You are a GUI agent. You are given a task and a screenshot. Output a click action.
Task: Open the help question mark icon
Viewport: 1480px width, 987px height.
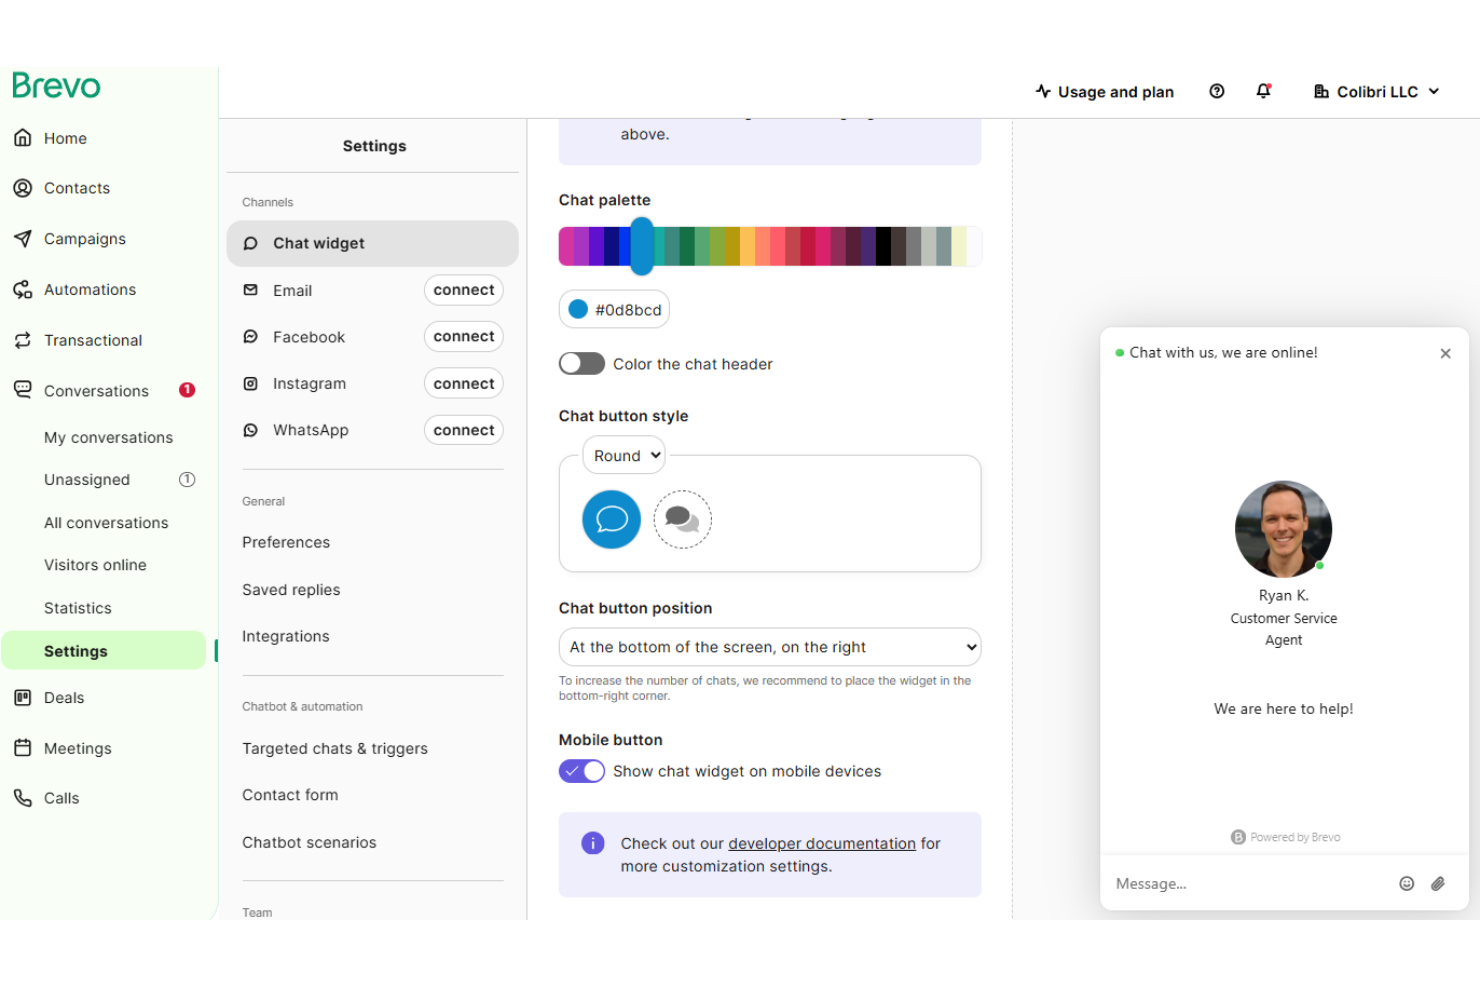(1216, 91)
